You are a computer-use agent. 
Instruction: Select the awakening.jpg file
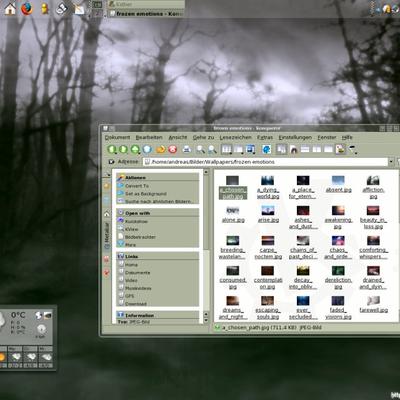[338, 218]
